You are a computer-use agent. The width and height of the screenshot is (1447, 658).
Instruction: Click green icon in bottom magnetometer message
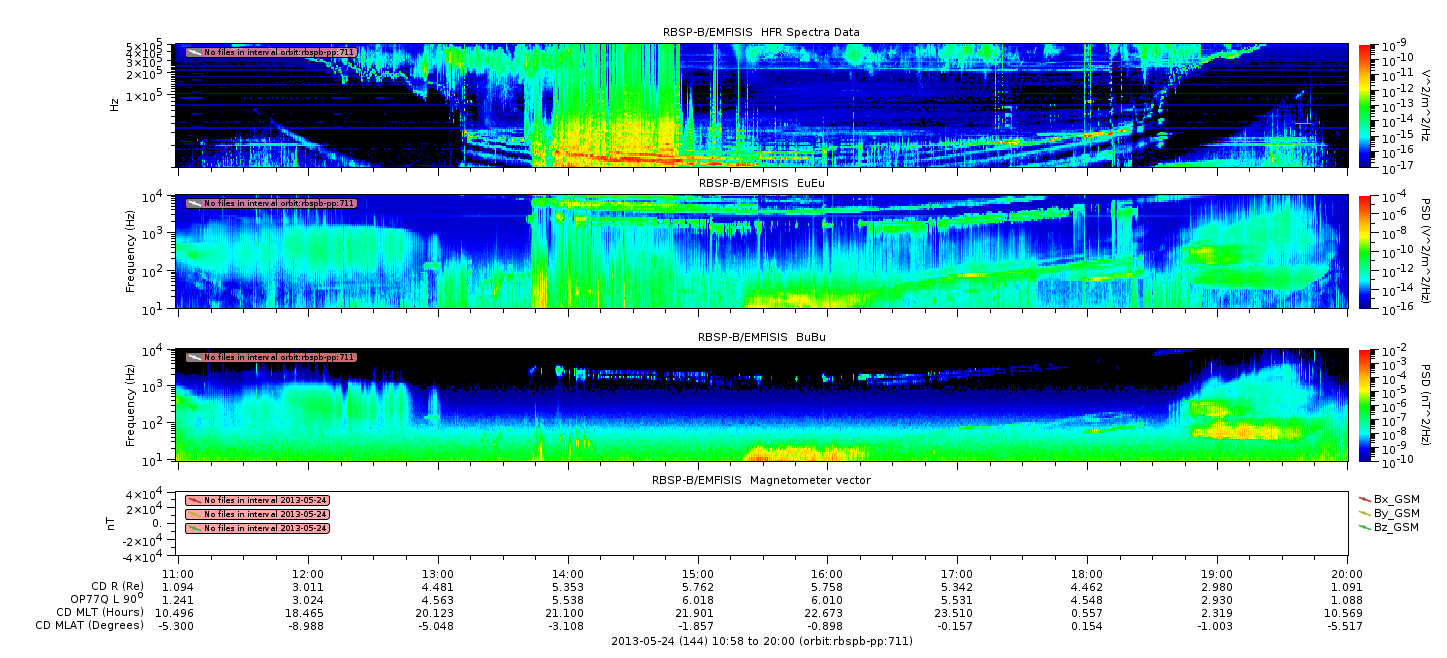(x=194, y=528)
